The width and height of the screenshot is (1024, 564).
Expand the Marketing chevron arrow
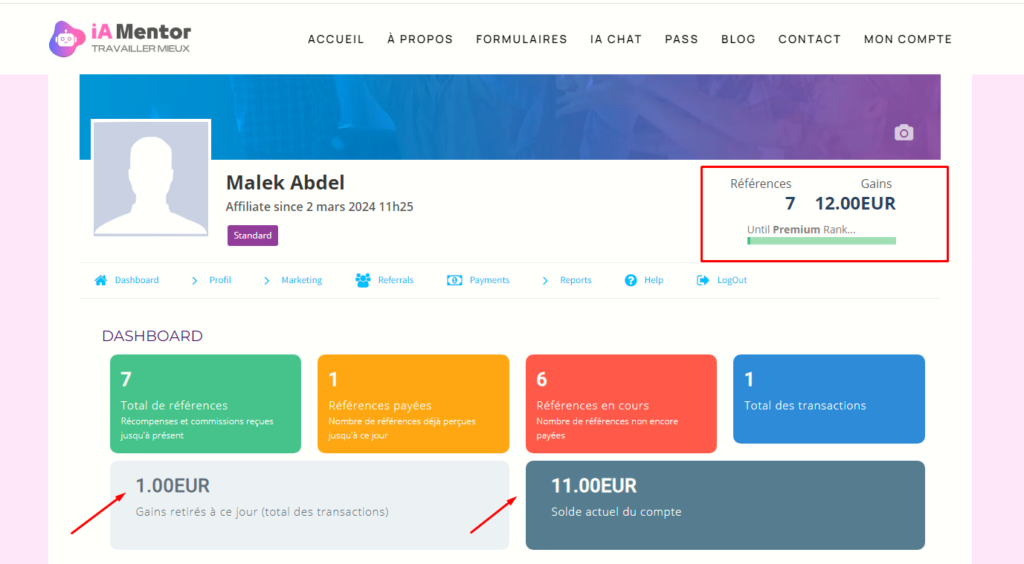tap(267, 280)
